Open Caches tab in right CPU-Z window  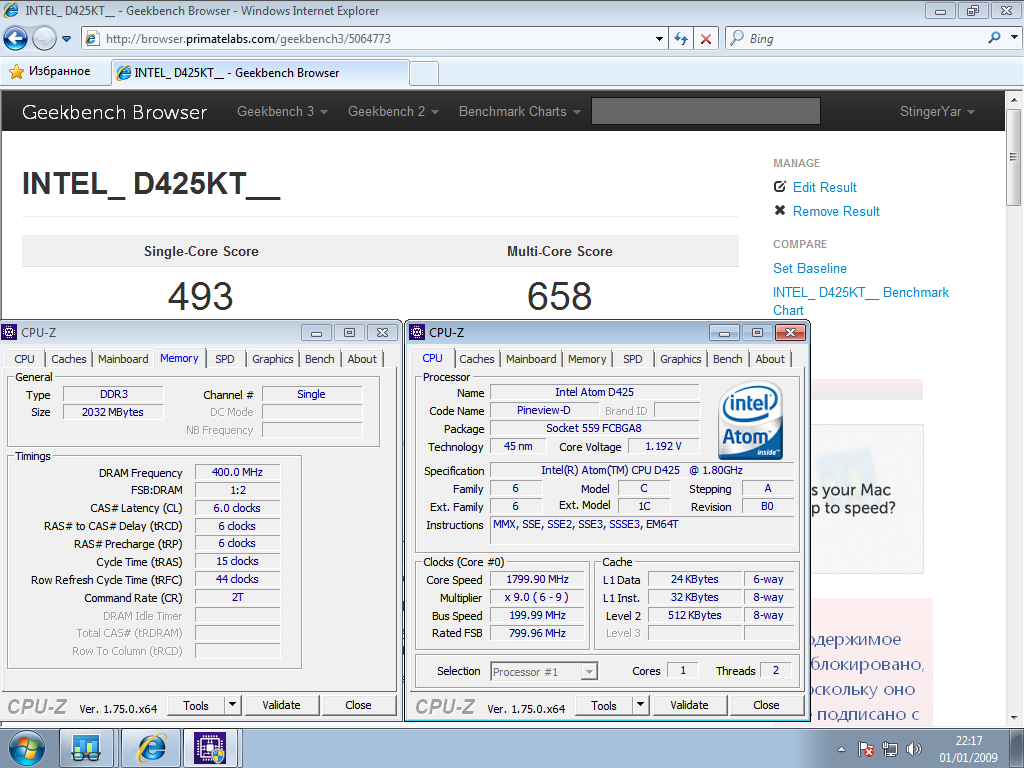tap(477, 359)
